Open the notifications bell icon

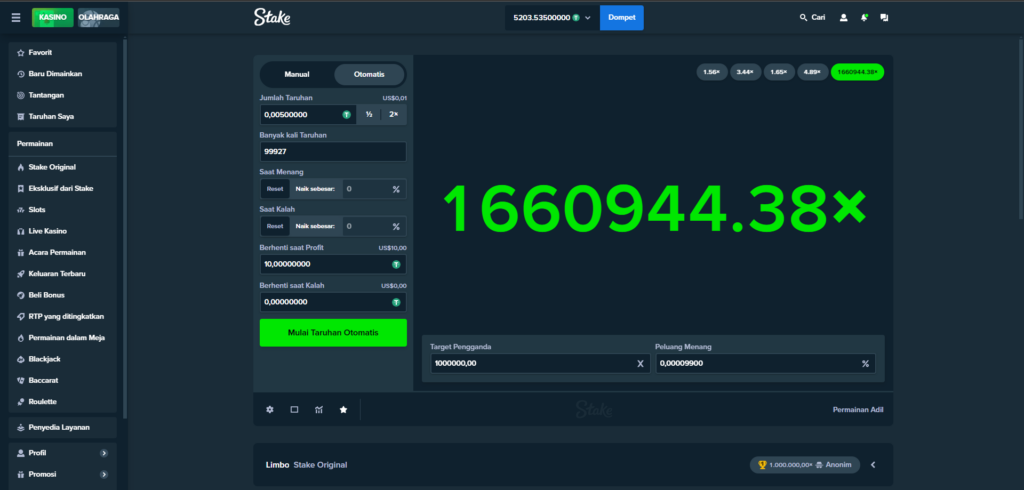(x=864, y=18)
